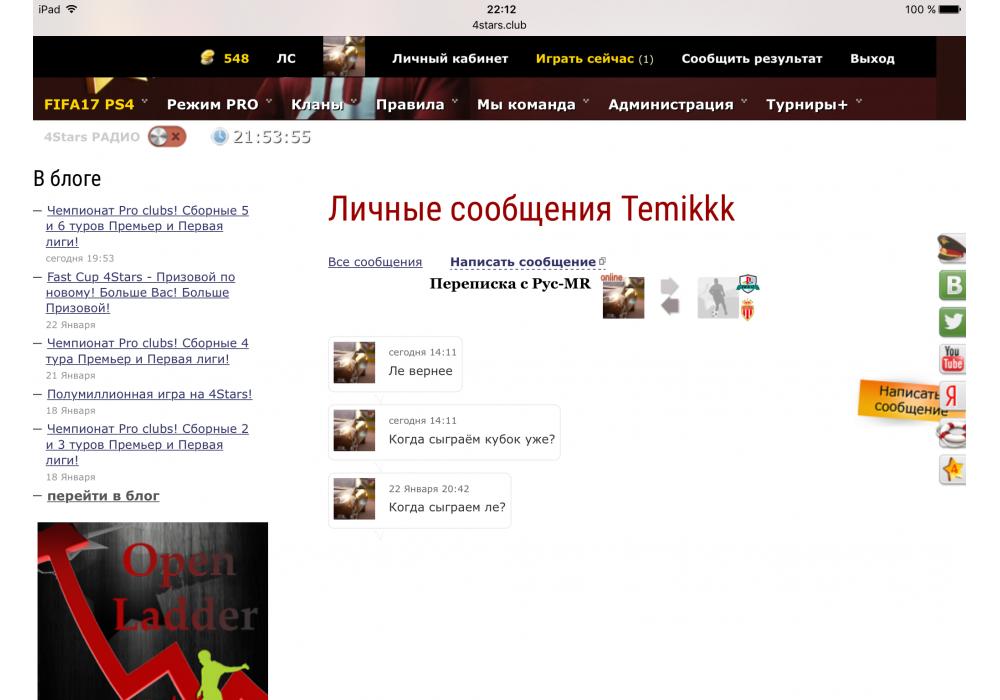Open Личный кабинет

click(450, 58)
